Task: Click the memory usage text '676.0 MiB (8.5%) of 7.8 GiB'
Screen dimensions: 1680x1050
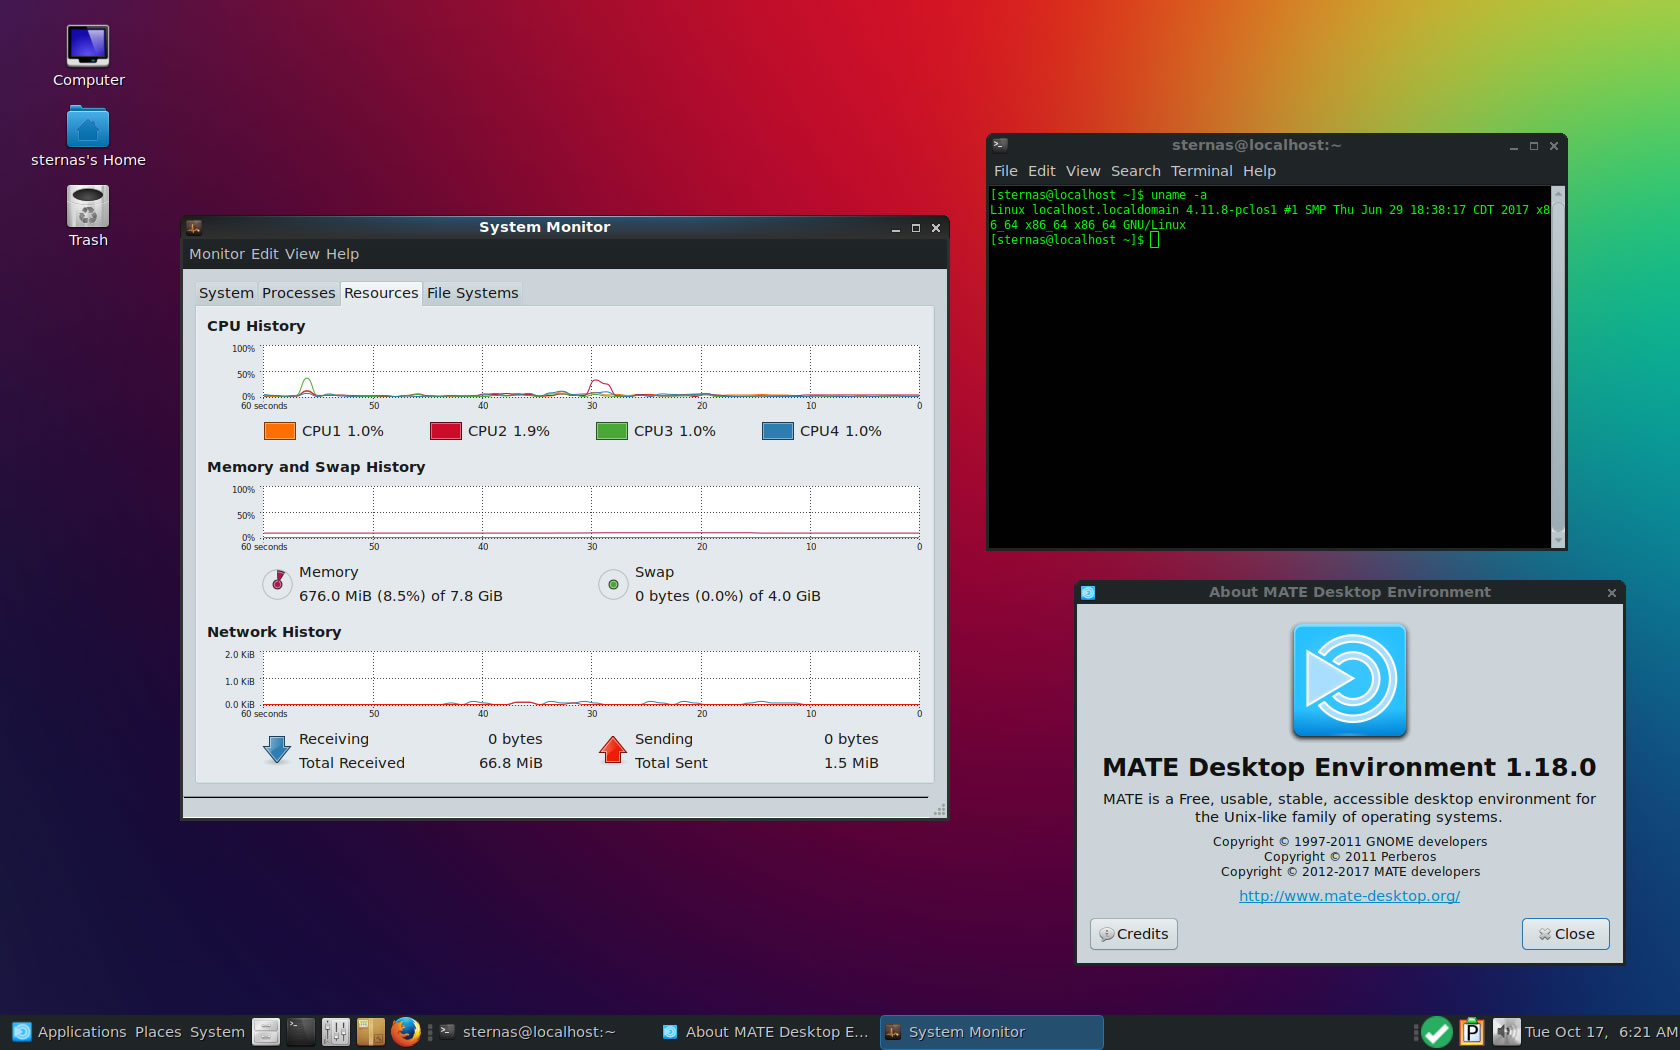Action: tap(401, 596)
